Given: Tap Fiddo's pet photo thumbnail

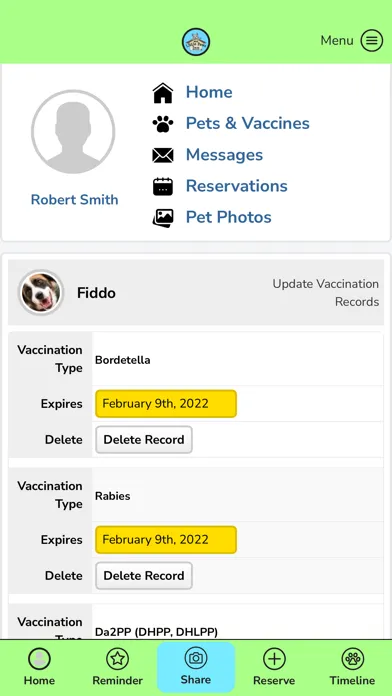Looking at the screenshot, I should [41, 293].
